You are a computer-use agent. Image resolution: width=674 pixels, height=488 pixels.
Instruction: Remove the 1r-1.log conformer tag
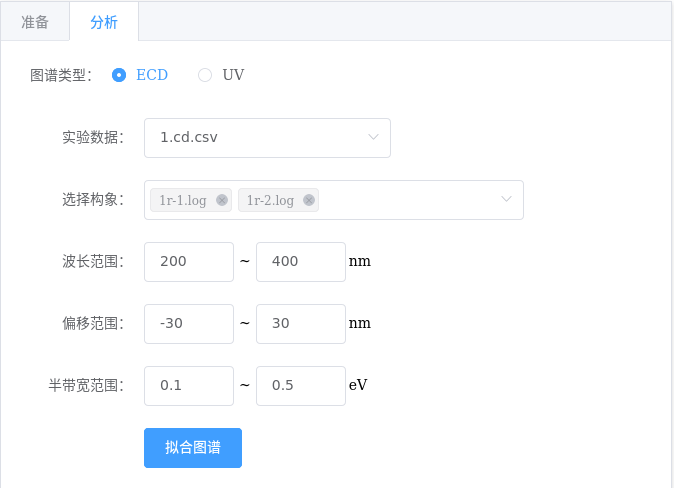tap(222, 200)
